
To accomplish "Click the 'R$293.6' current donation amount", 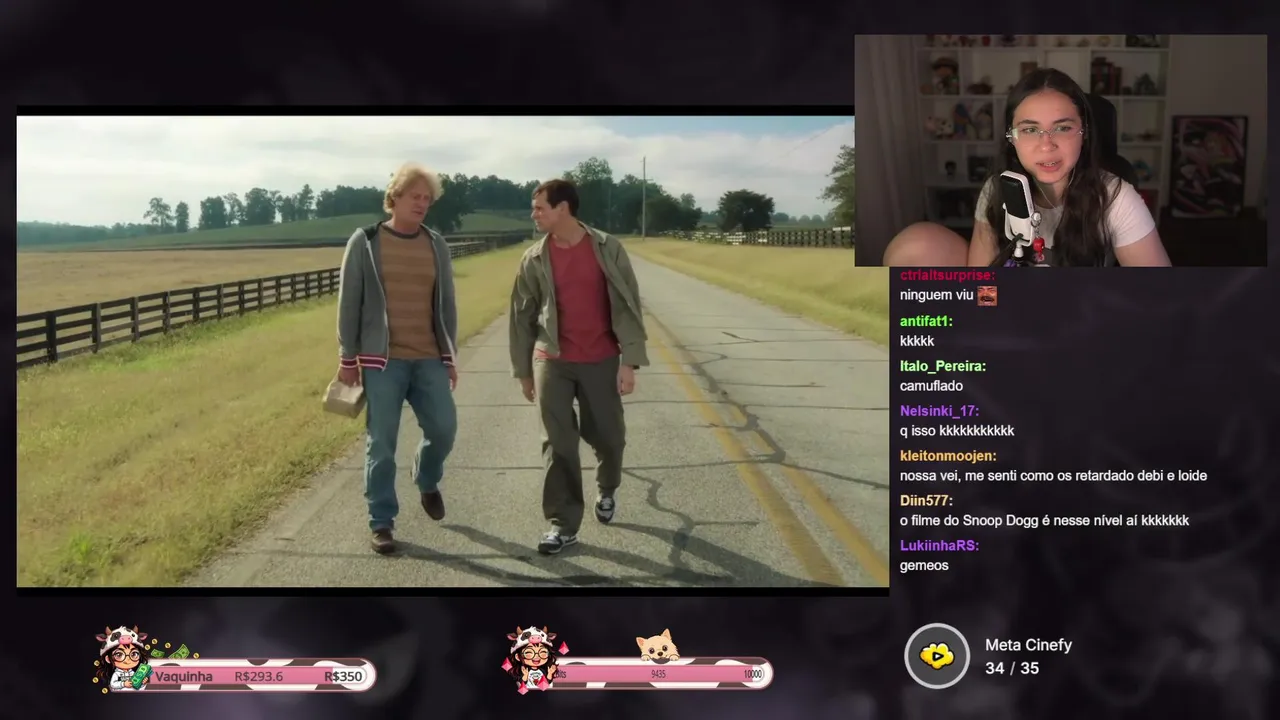I will 258,676.
